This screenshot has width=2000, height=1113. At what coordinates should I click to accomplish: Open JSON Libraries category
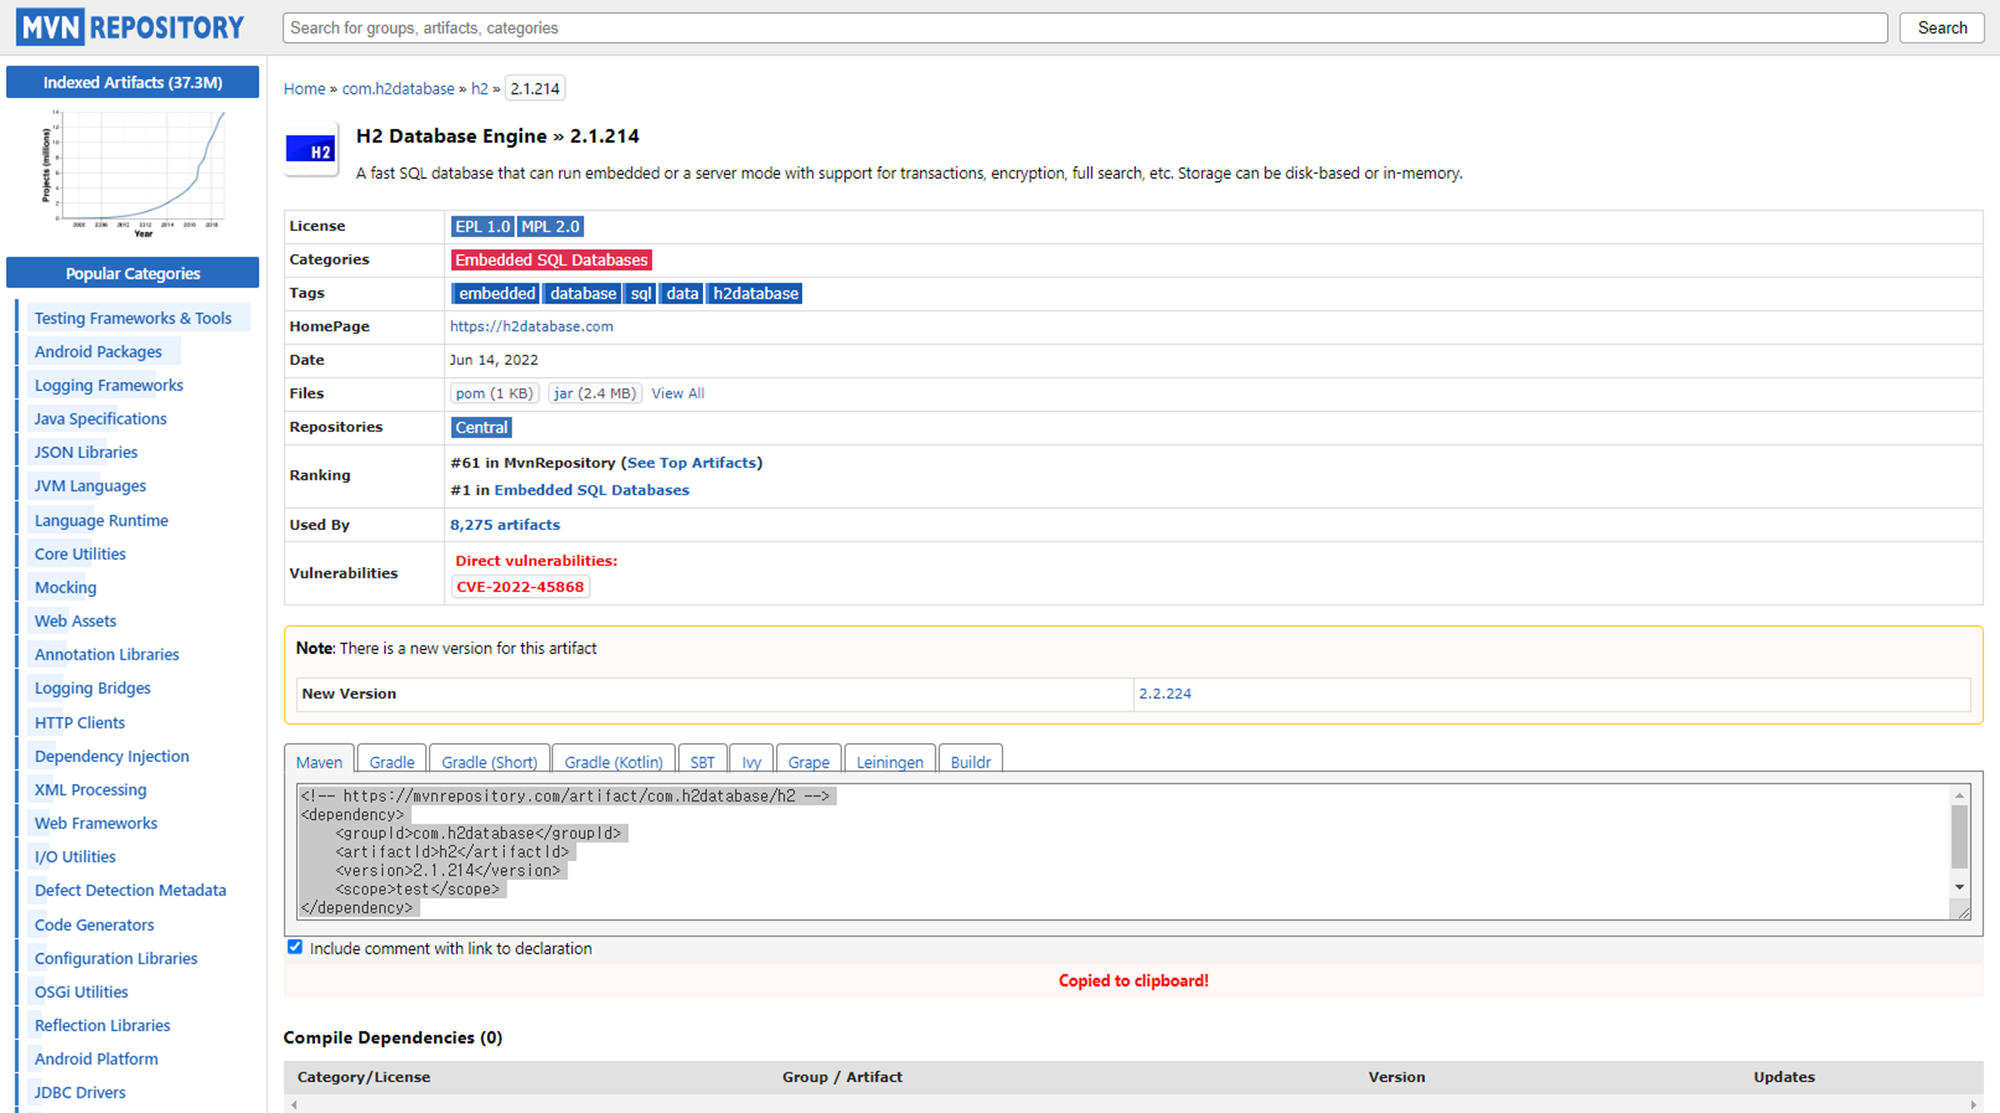tap(86, 452)
